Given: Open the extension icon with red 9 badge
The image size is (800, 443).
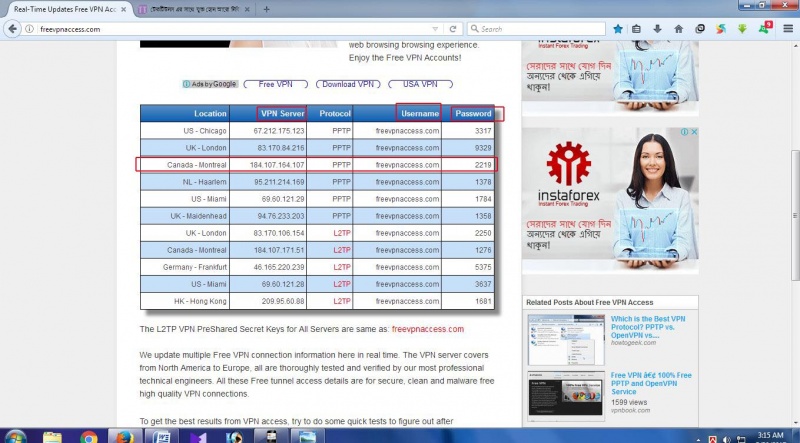Looking at the screenshot, I should (765, 28).
